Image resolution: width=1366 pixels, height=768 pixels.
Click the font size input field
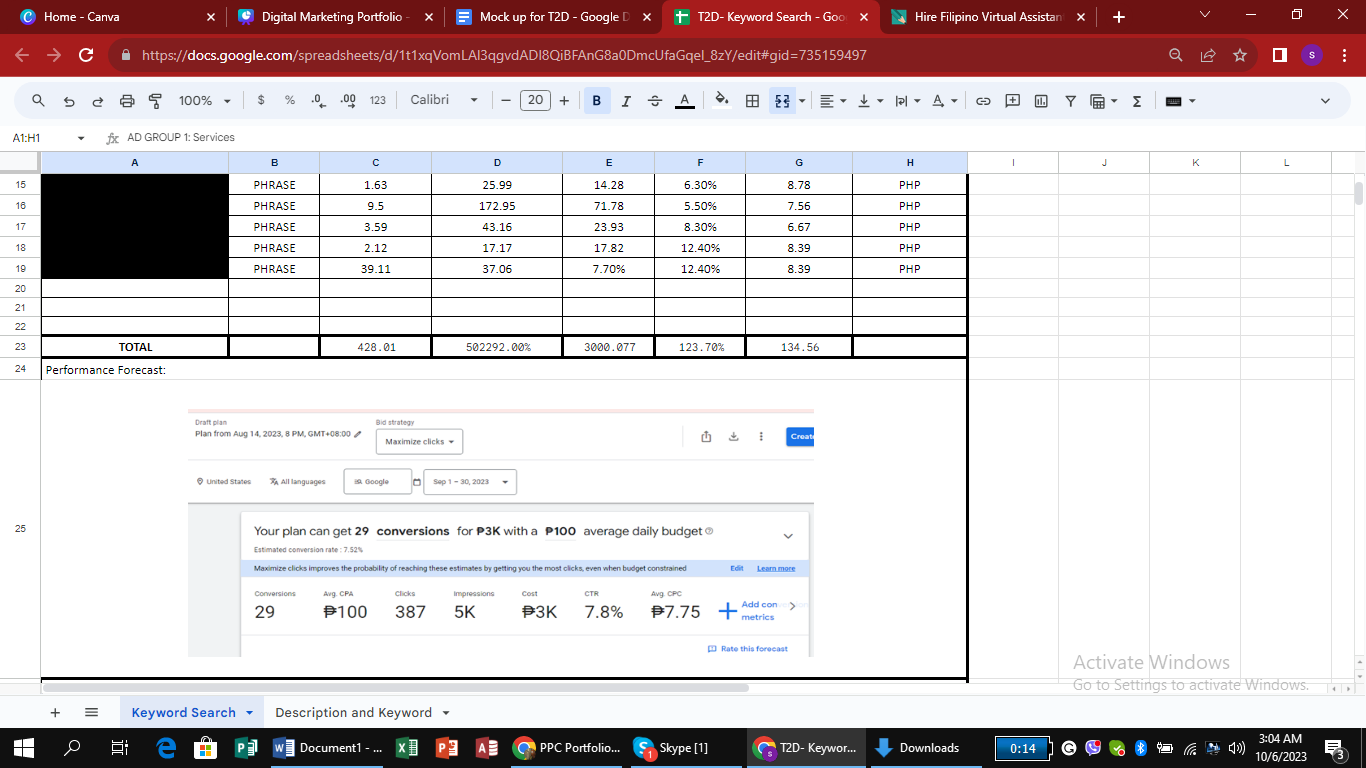tap(535, 100)
